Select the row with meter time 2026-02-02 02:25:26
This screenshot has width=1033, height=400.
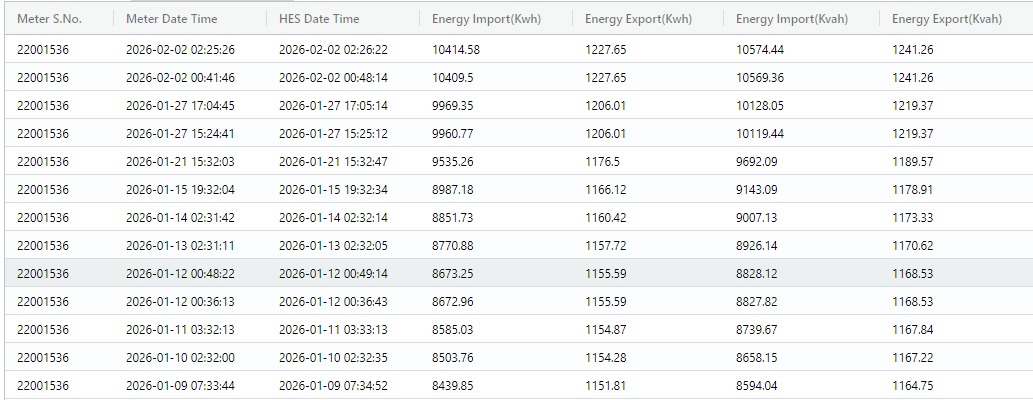180,50
